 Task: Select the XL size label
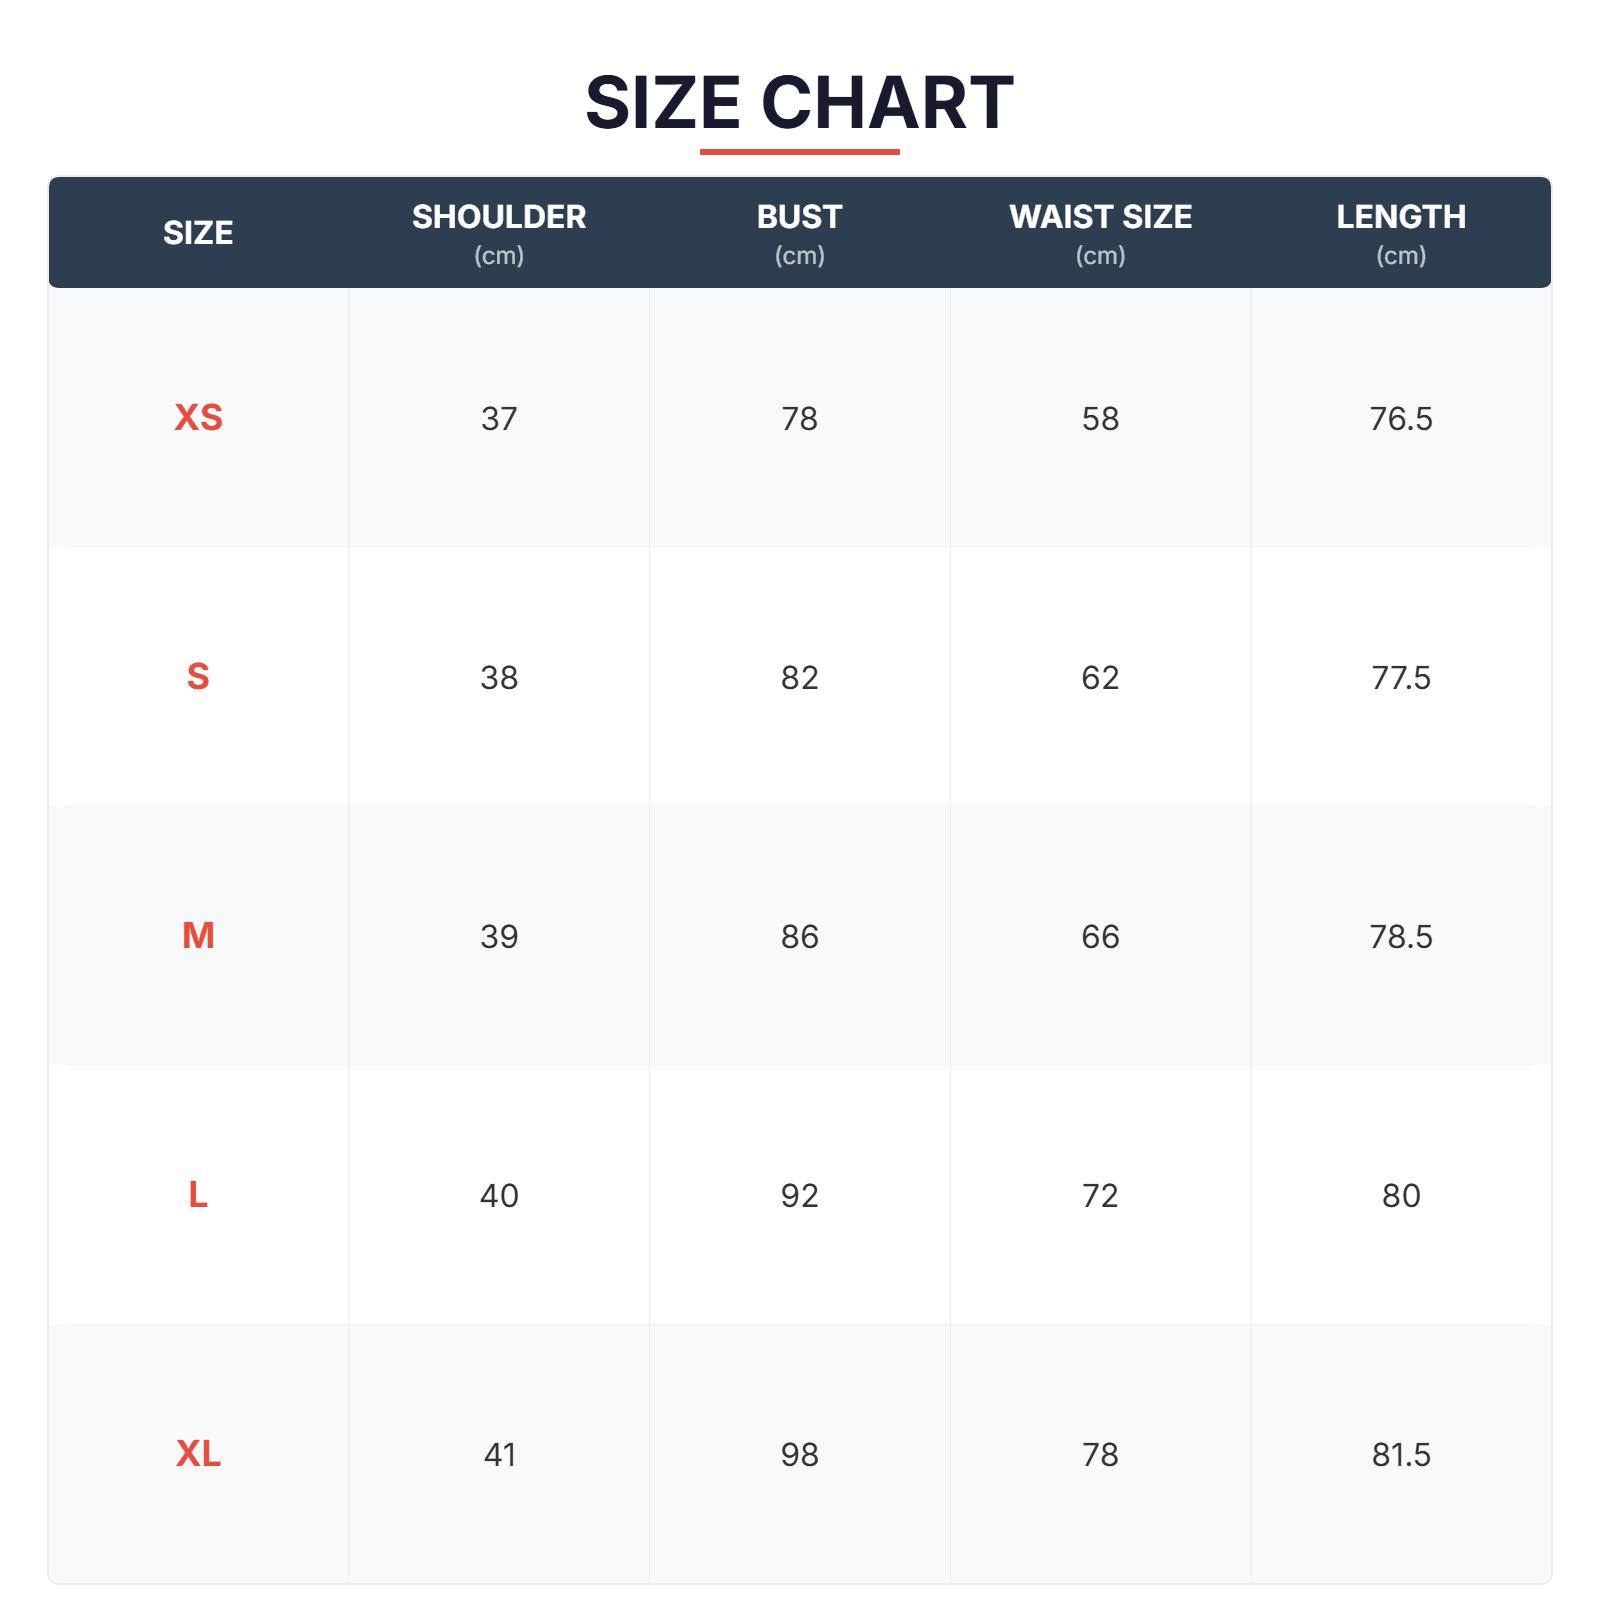pyautogui.click(x=198, y=1454)
